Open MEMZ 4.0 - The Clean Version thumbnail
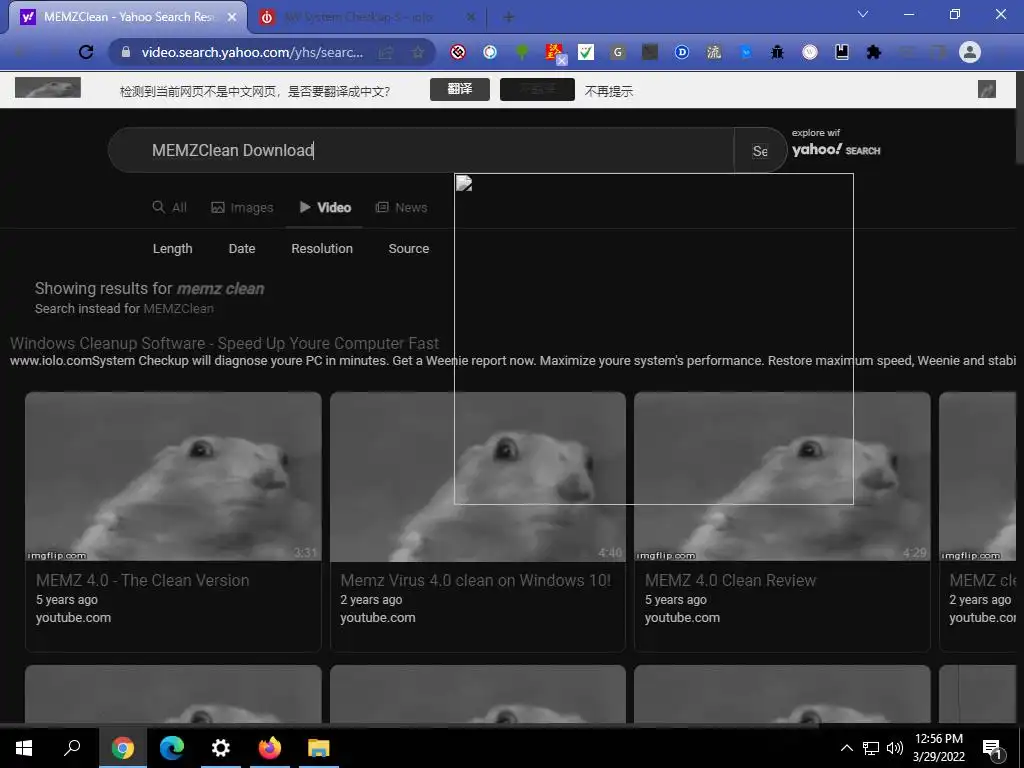The image size is (1024, 768). click(x=173, y=476)
